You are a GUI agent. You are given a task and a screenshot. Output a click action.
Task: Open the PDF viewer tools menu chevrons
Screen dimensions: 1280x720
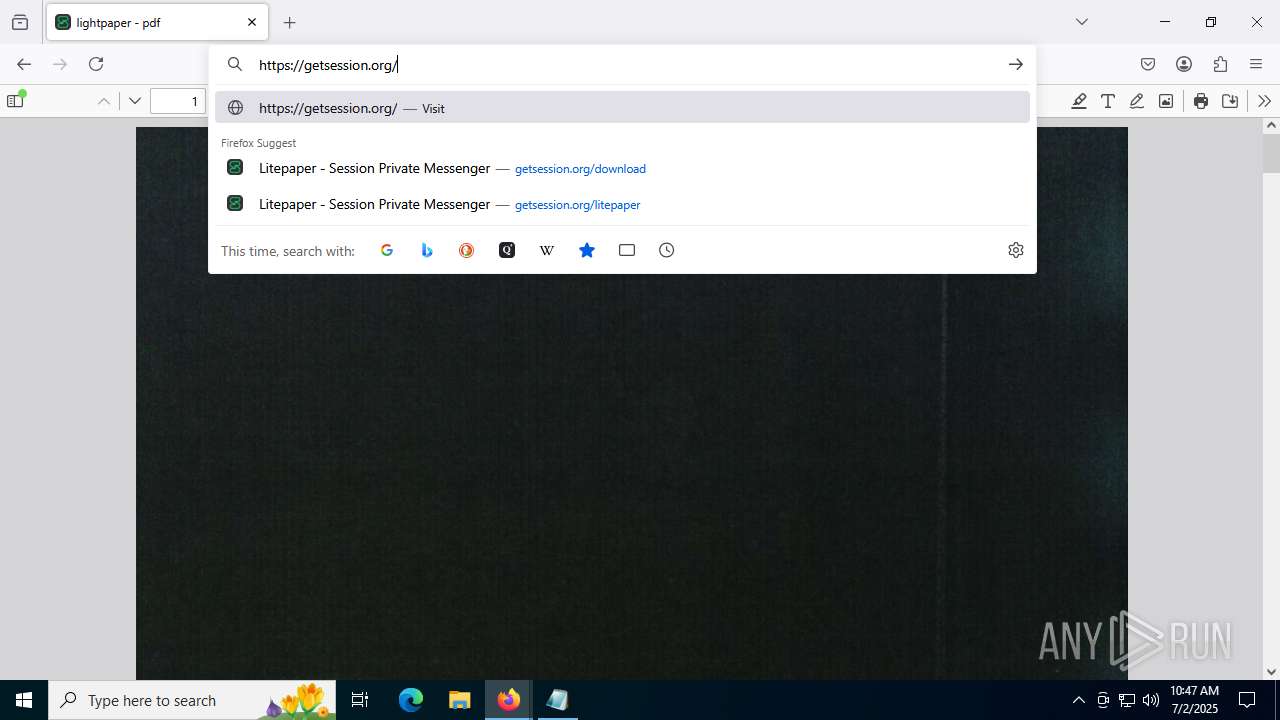1265,101
